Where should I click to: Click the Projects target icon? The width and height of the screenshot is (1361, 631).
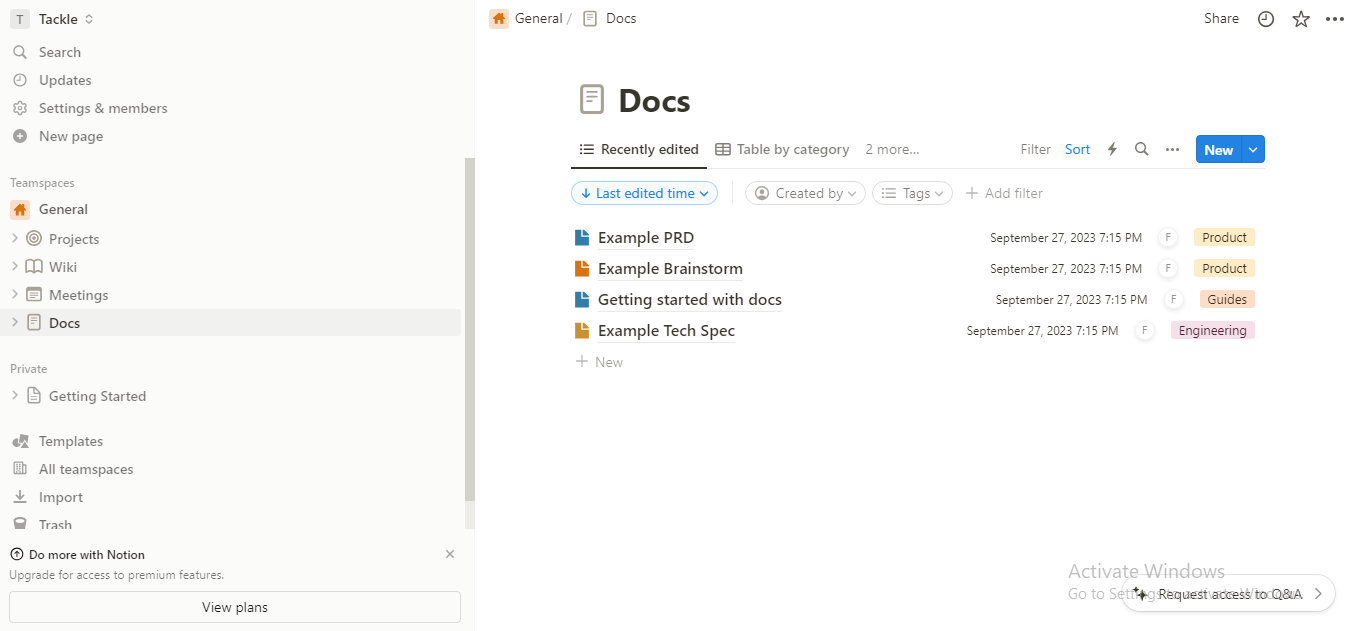(34, 239)
